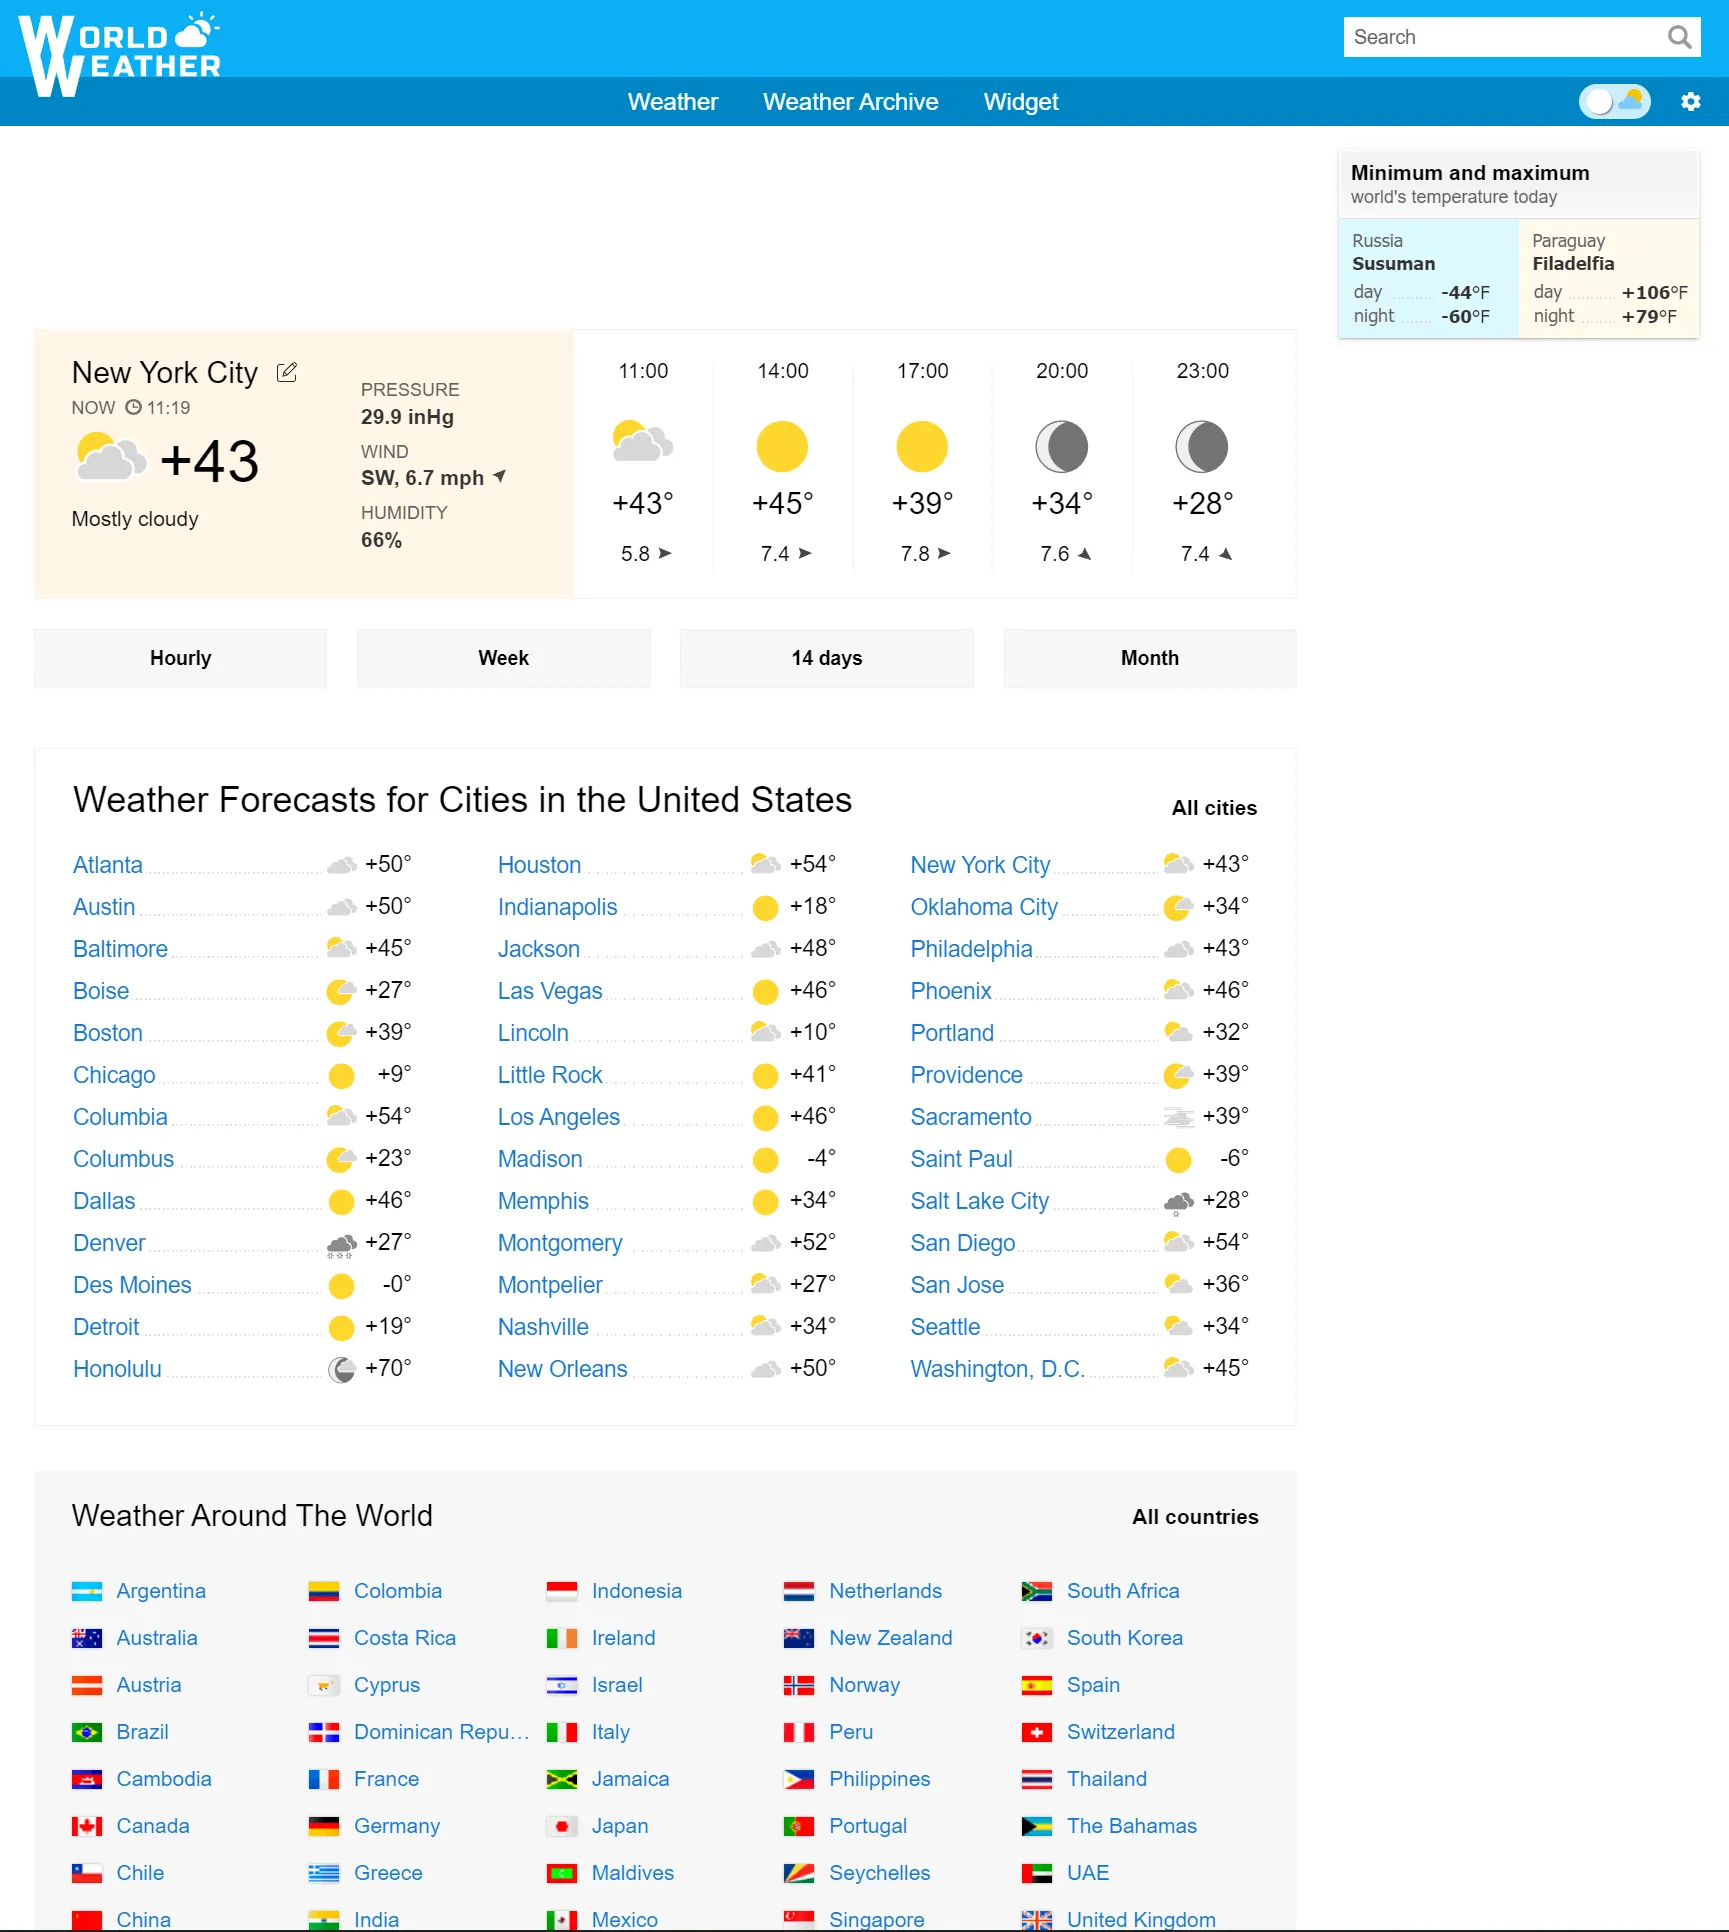Open settings via the gear icon
The image size is (1729, 1932).
click(x=1691, y=101)
